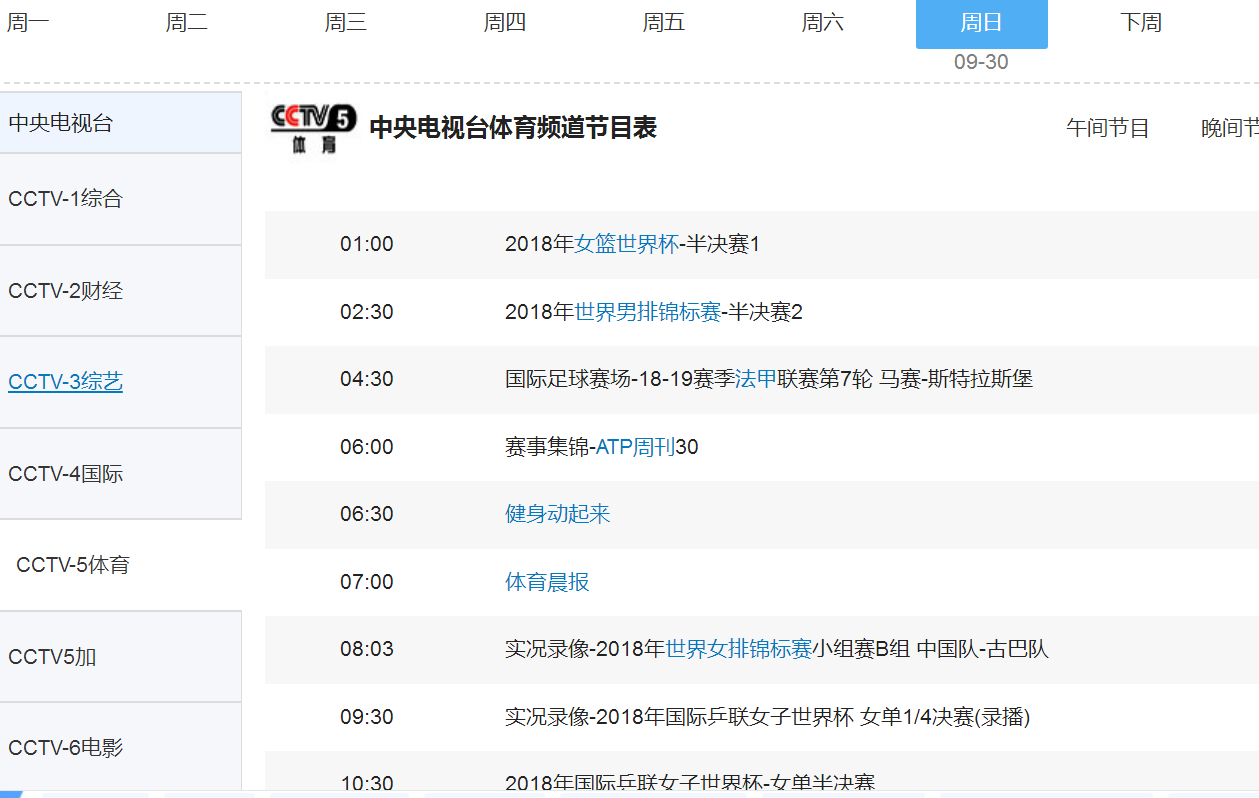Click the 07:00 time cell

click(x=367, y=582)
